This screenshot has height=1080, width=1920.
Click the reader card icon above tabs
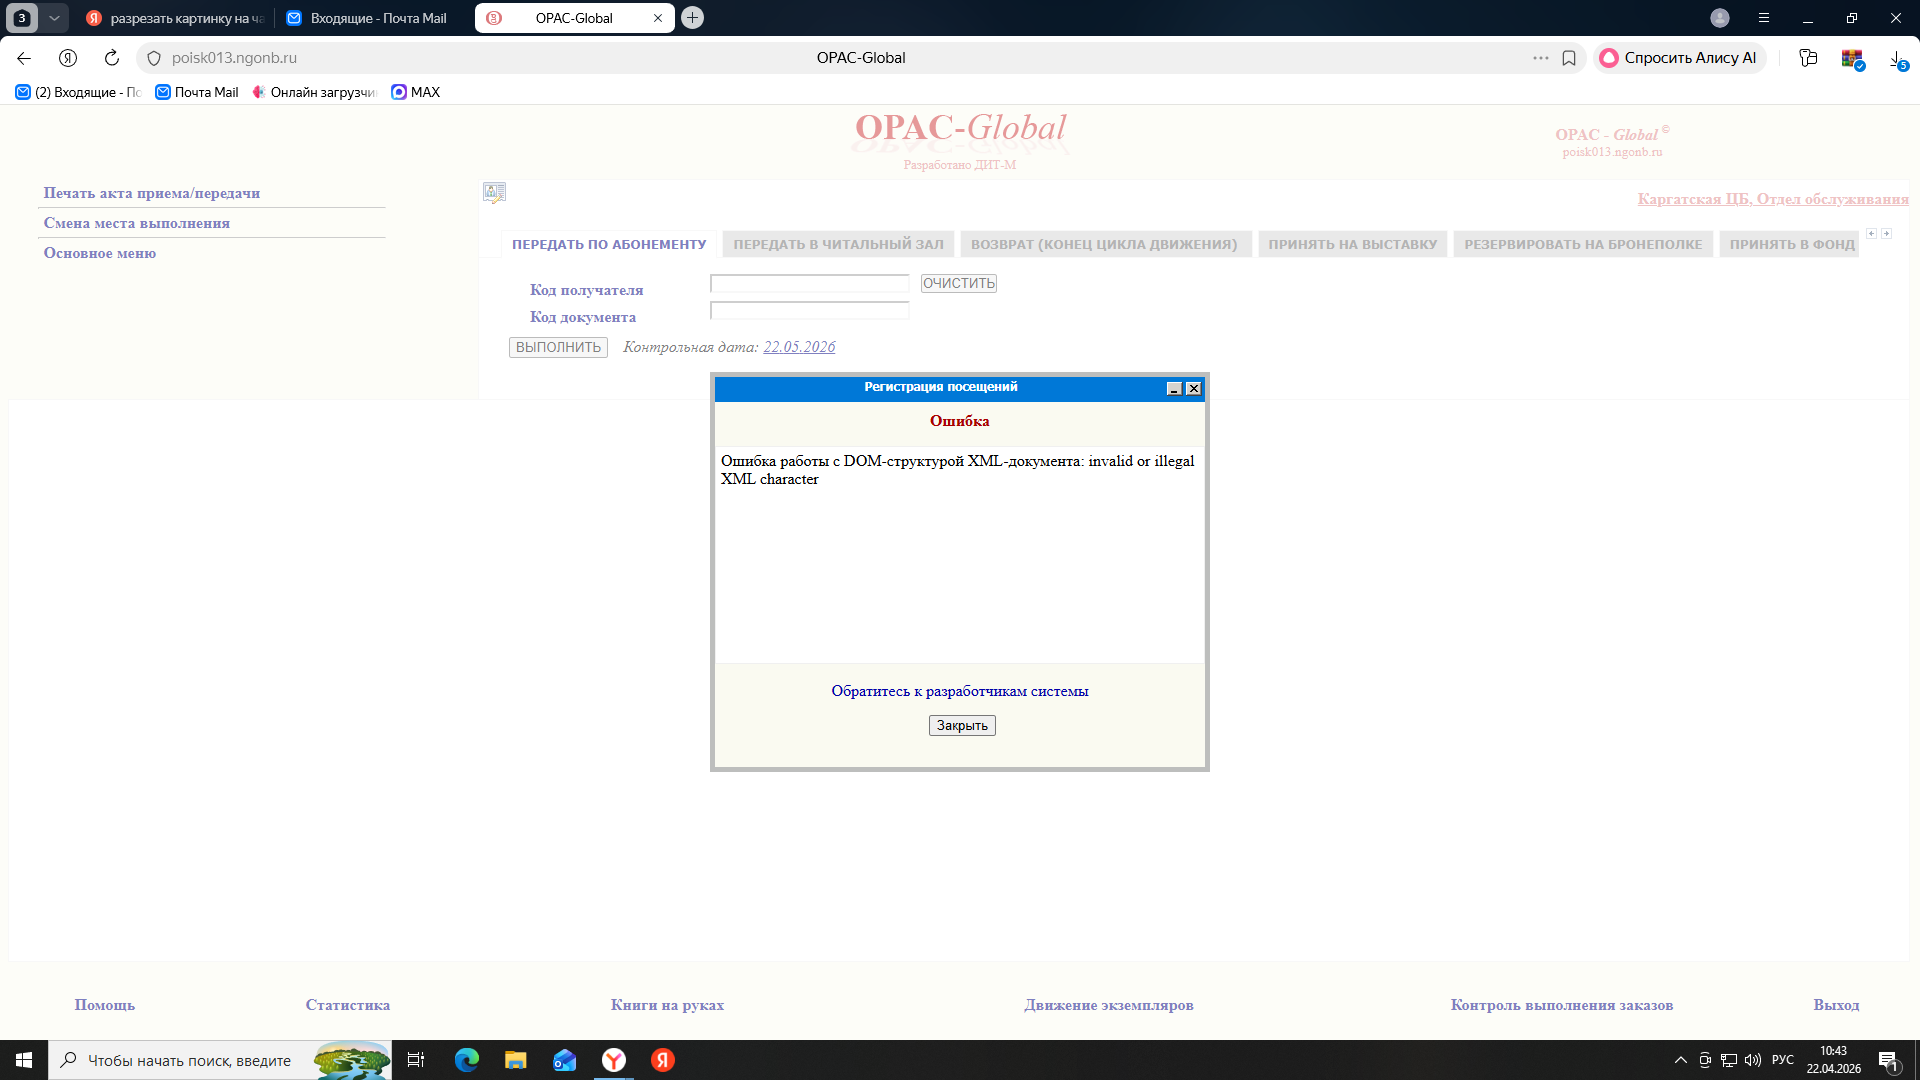[494, 192]
